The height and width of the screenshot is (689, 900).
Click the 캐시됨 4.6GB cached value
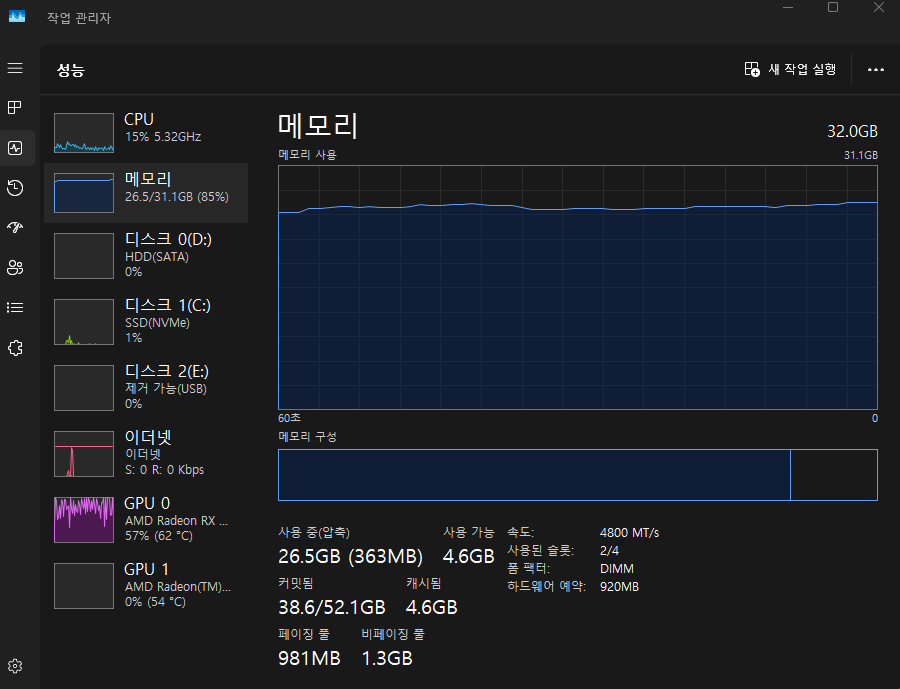click(432, 607)
